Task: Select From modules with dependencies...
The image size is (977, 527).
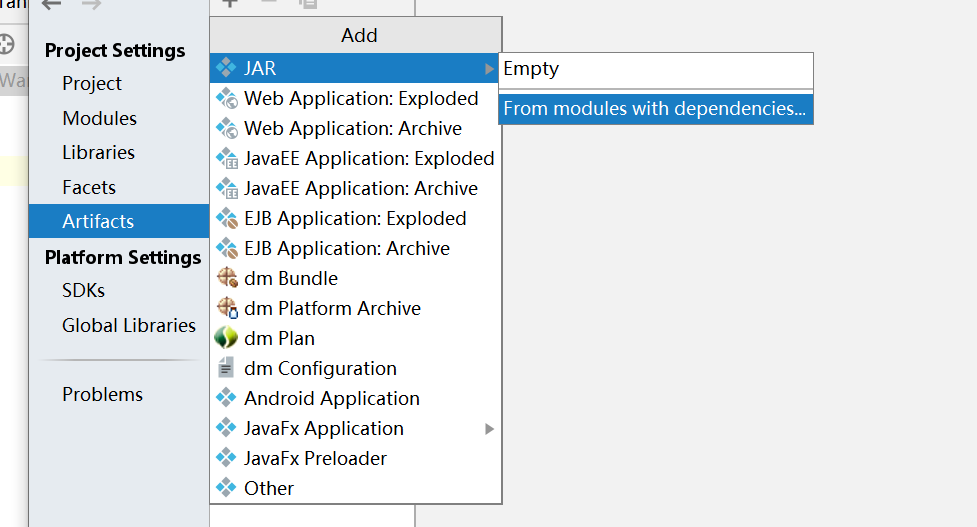Action: (x=656, y=109)
